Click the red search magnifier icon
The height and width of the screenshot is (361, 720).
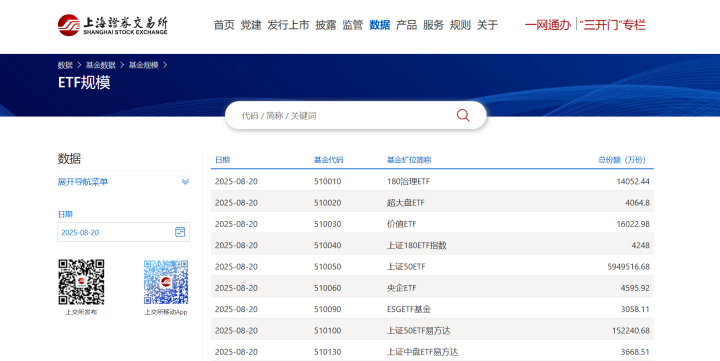click(x=463, y=115)
